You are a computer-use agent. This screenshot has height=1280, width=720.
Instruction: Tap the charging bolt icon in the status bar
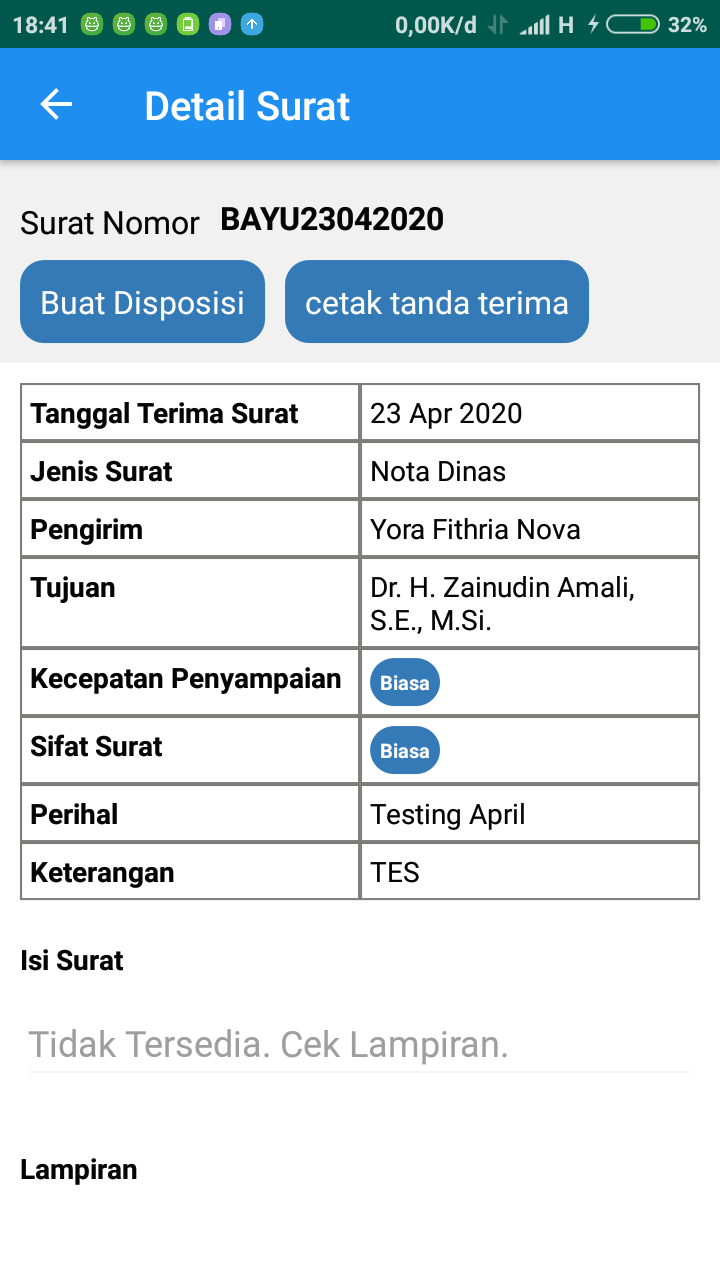tap(593, 25)
